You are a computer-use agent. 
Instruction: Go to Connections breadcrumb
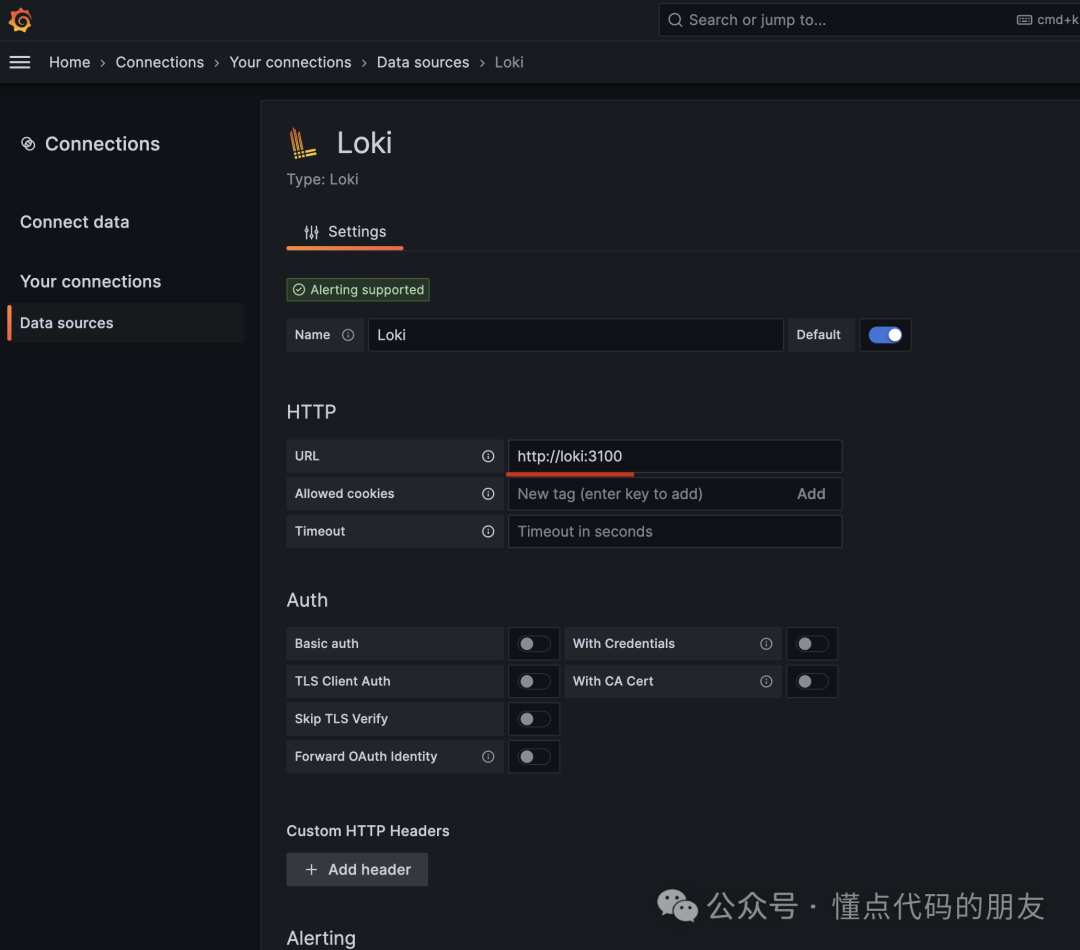click(x=160, y=62)
